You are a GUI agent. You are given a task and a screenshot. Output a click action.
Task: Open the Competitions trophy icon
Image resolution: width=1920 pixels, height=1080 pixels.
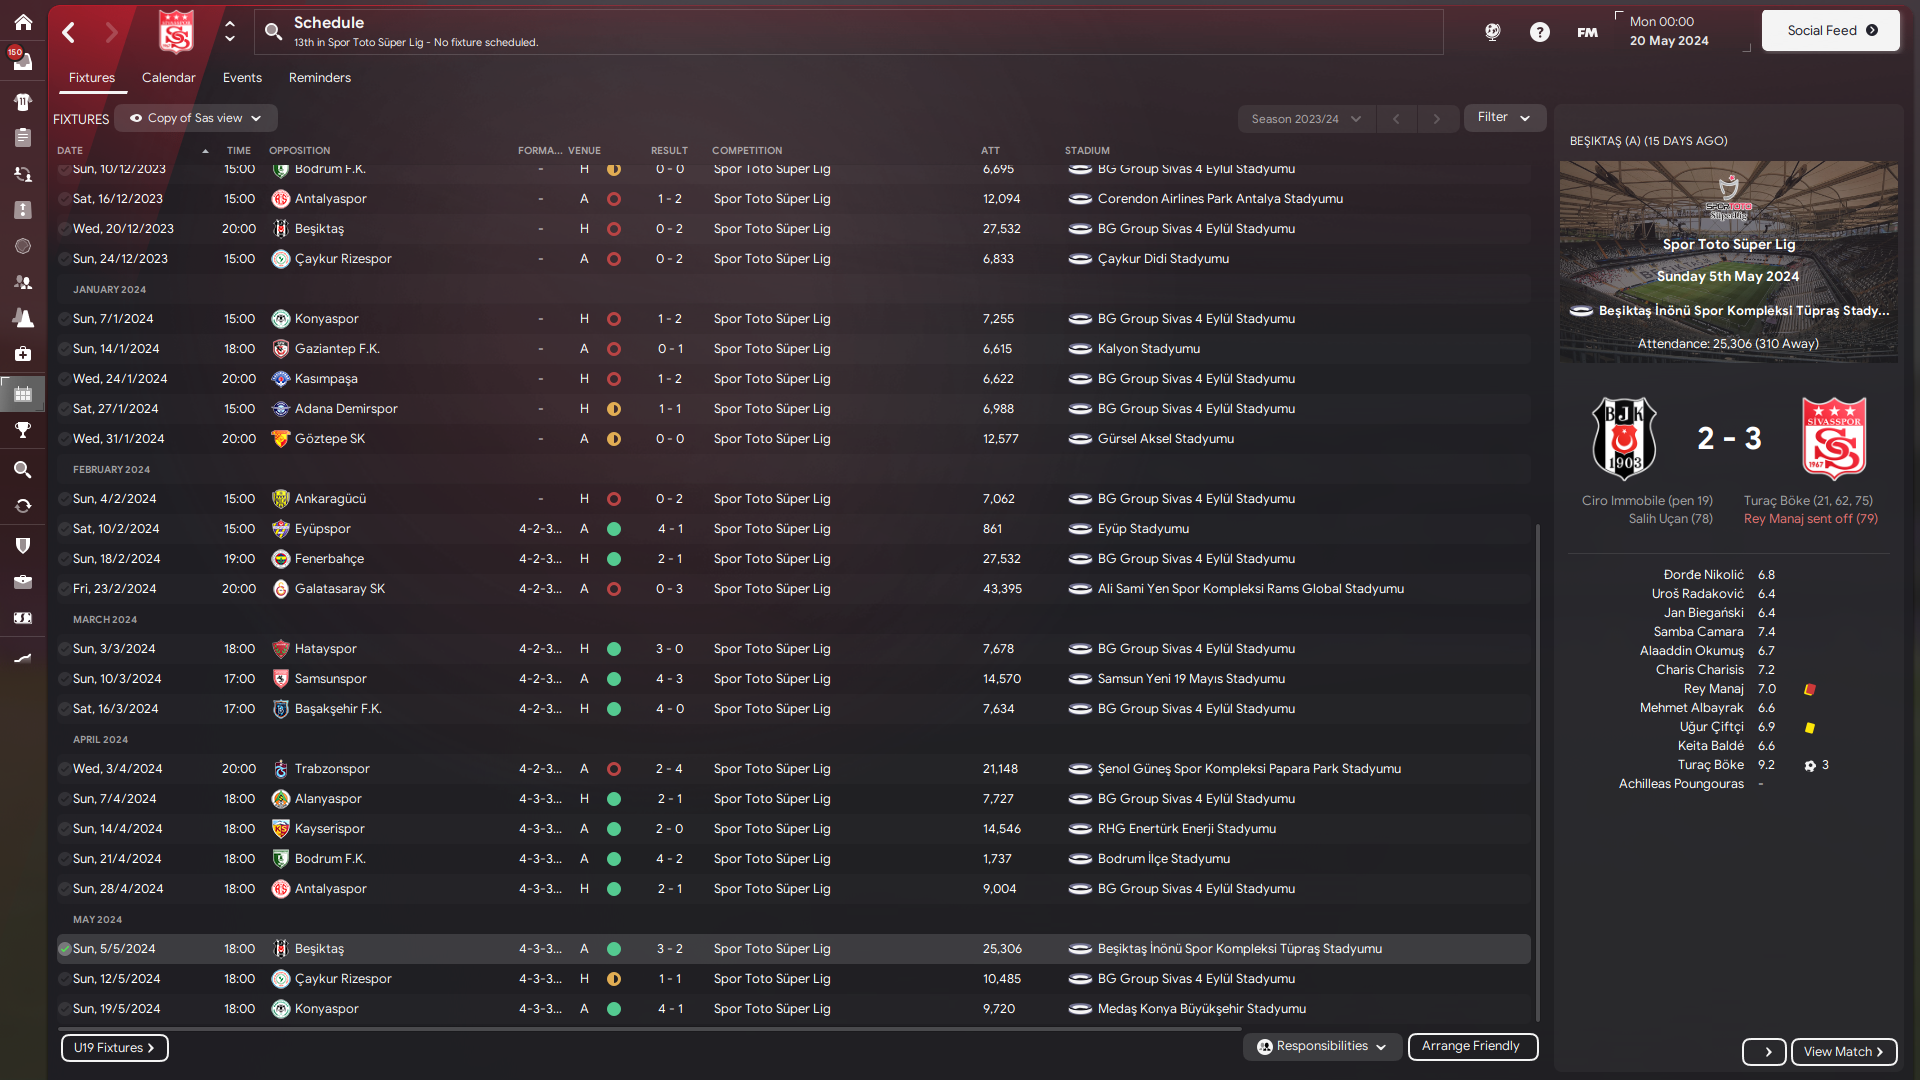pos(23,430)
